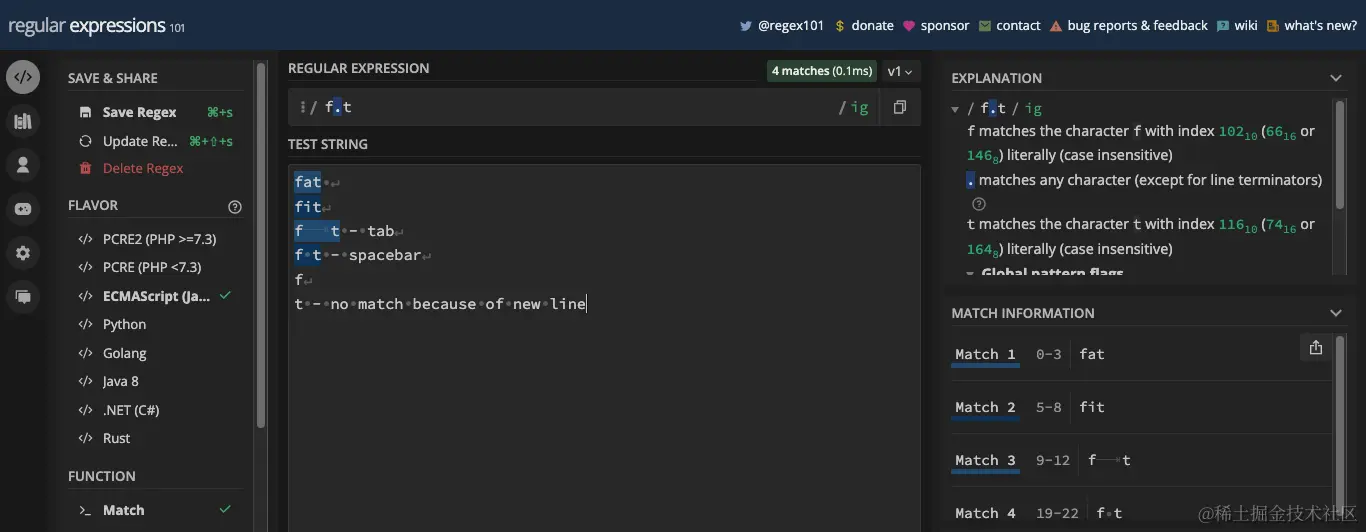Open flavor help question mark icon
Viewport: 1366px width, 532px height.
click(x=235, y=207)
